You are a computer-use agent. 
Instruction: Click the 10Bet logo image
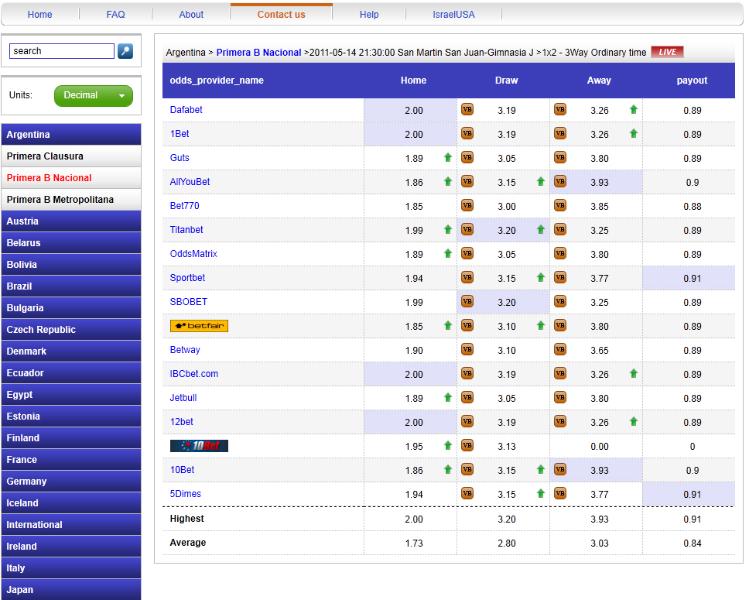[x=199, y=446]
